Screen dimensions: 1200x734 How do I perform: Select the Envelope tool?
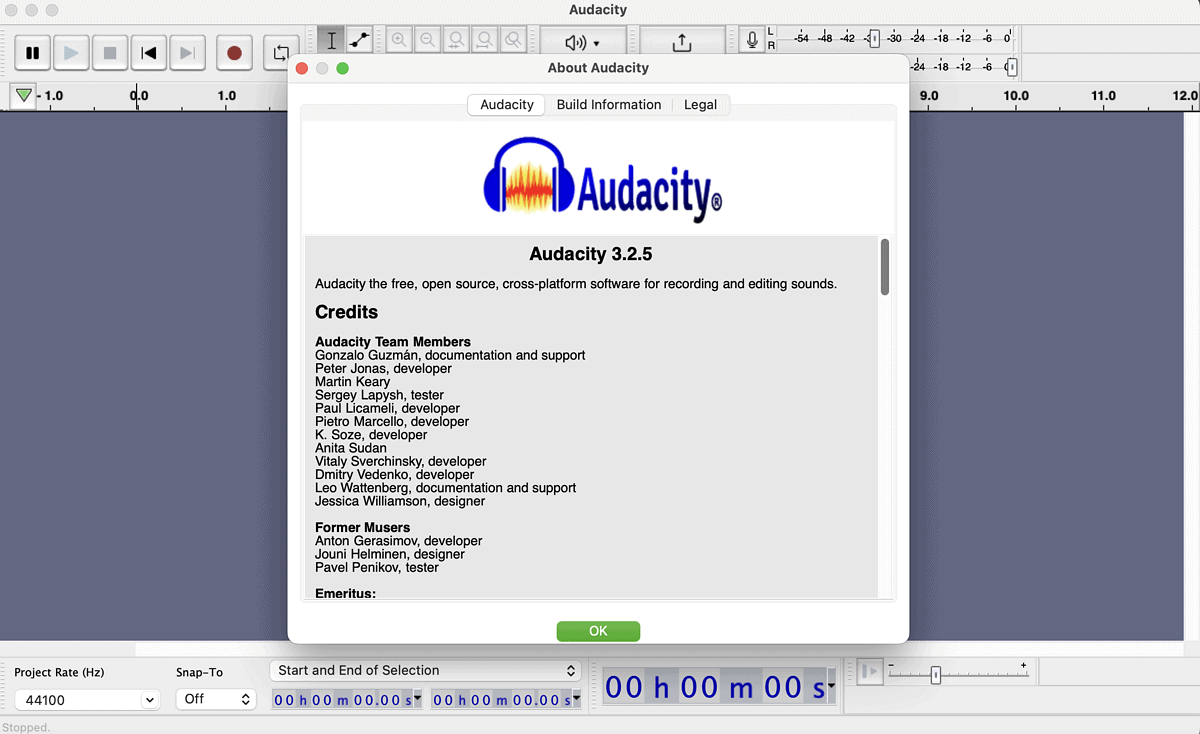click(x=359, y=39)
